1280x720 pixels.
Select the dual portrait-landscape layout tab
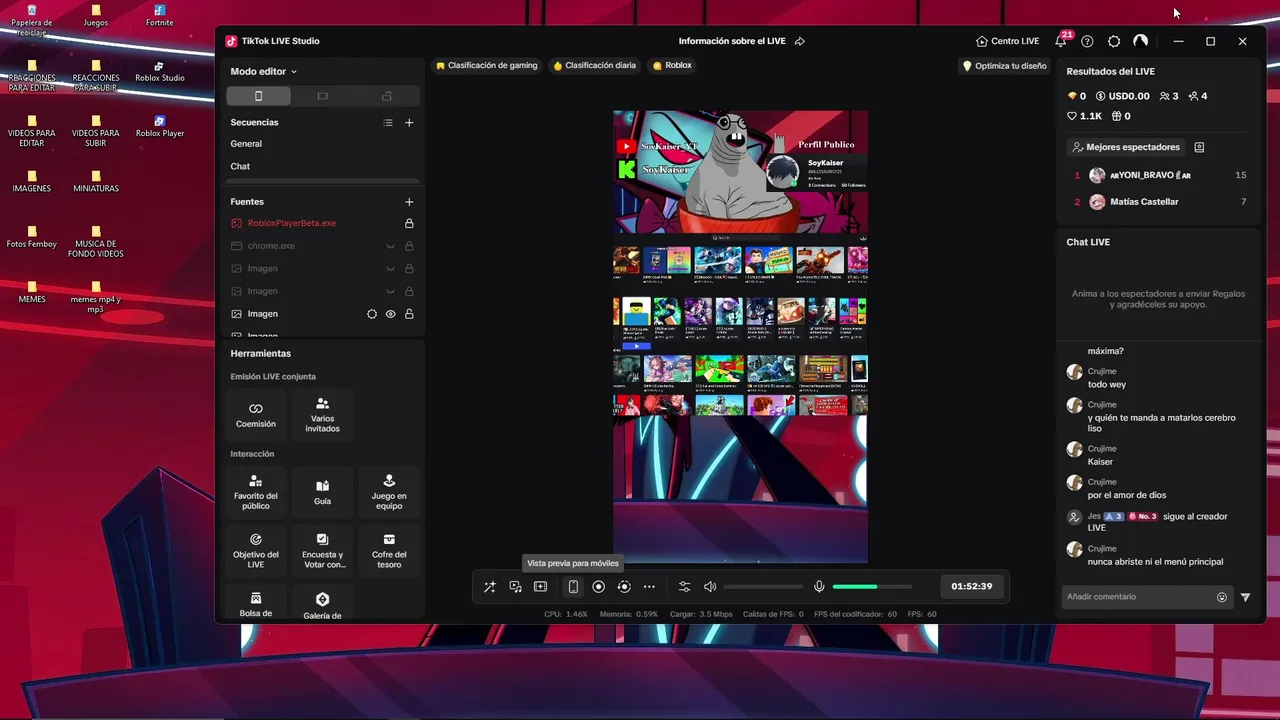[x=387, y=96]
